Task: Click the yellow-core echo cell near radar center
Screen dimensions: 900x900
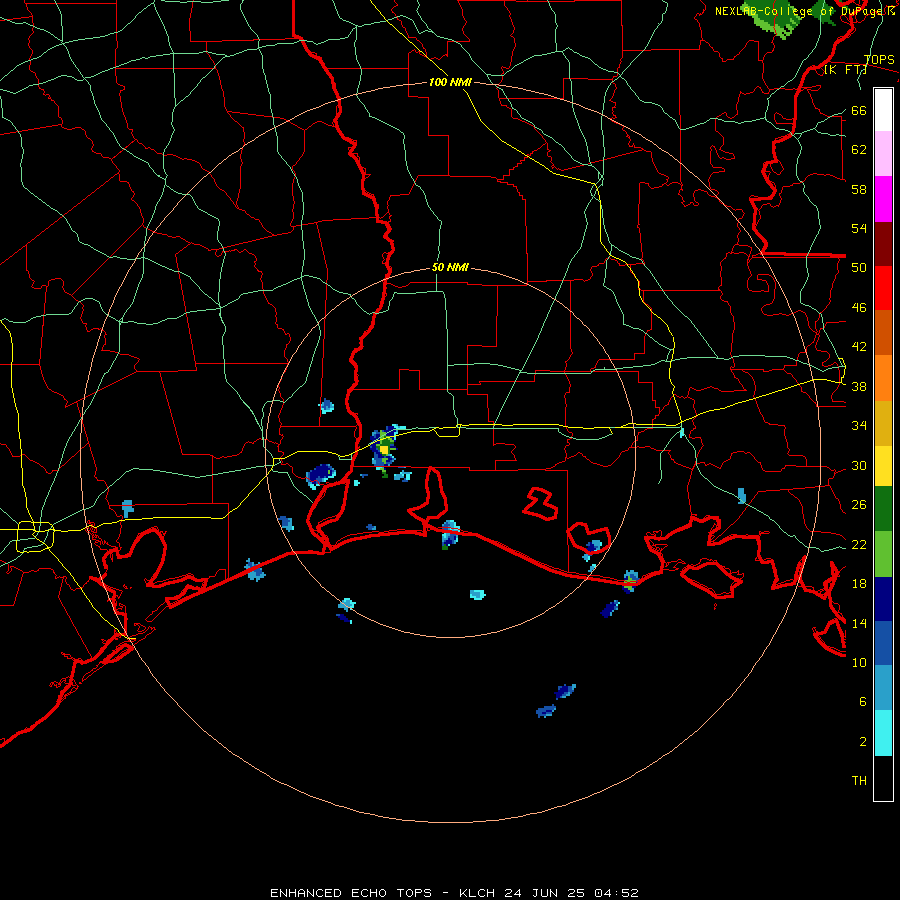Action: (x=384, y=449)
